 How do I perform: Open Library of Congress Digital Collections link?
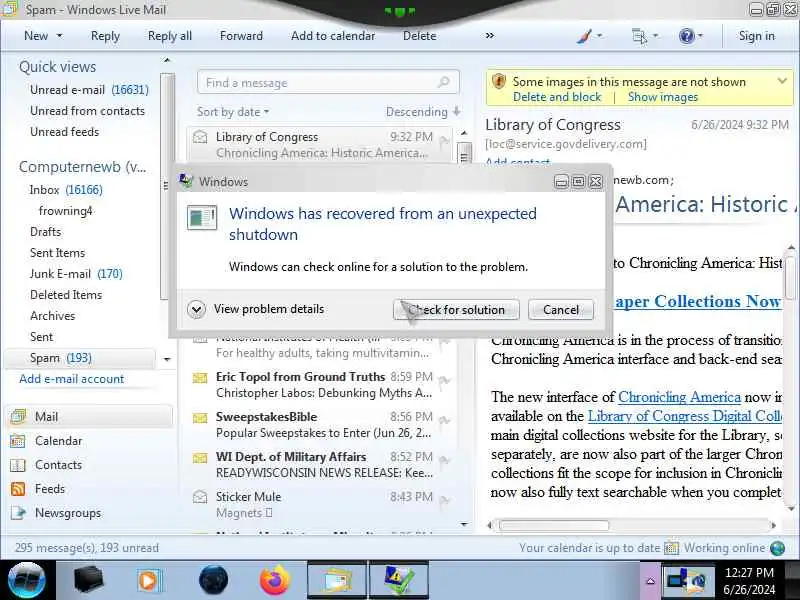(x=685, y=416)
